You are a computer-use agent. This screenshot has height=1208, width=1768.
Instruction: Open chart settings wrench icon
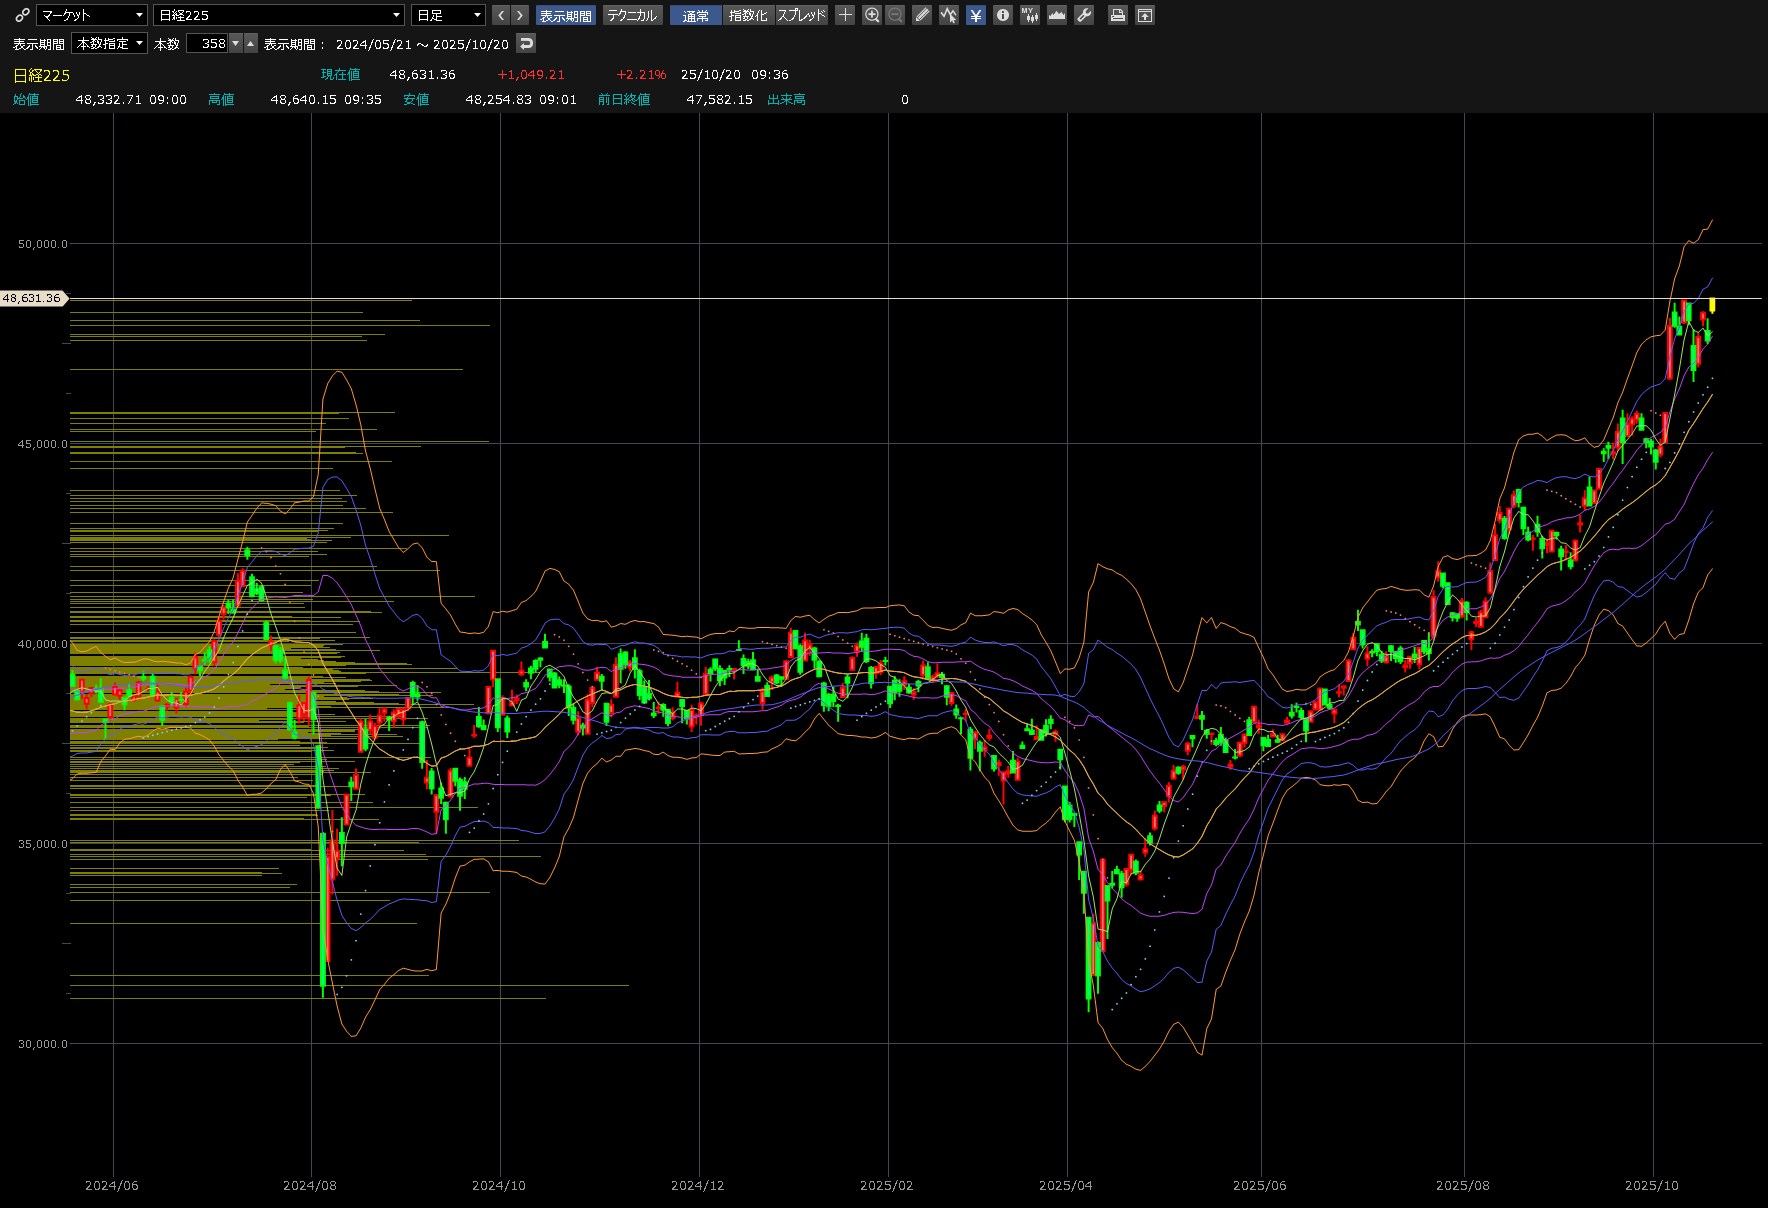tap(1084, 15)
